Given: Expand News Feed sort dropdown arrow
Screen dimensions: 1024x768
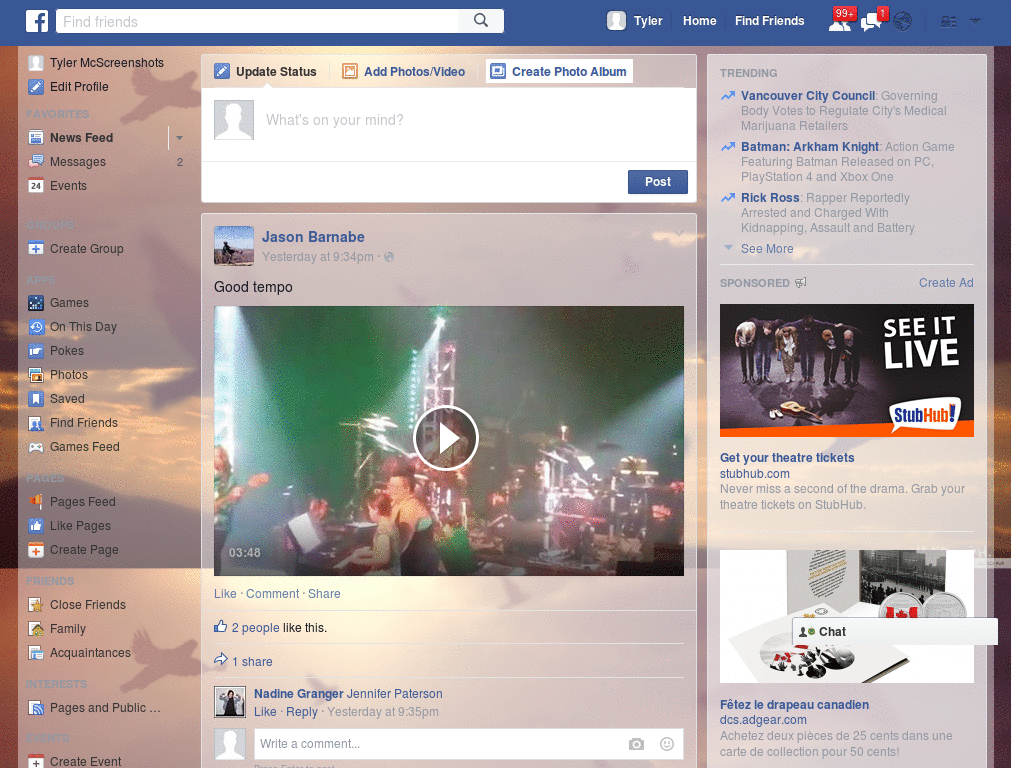Looking at the screenshot, I should tap(179, 138).
